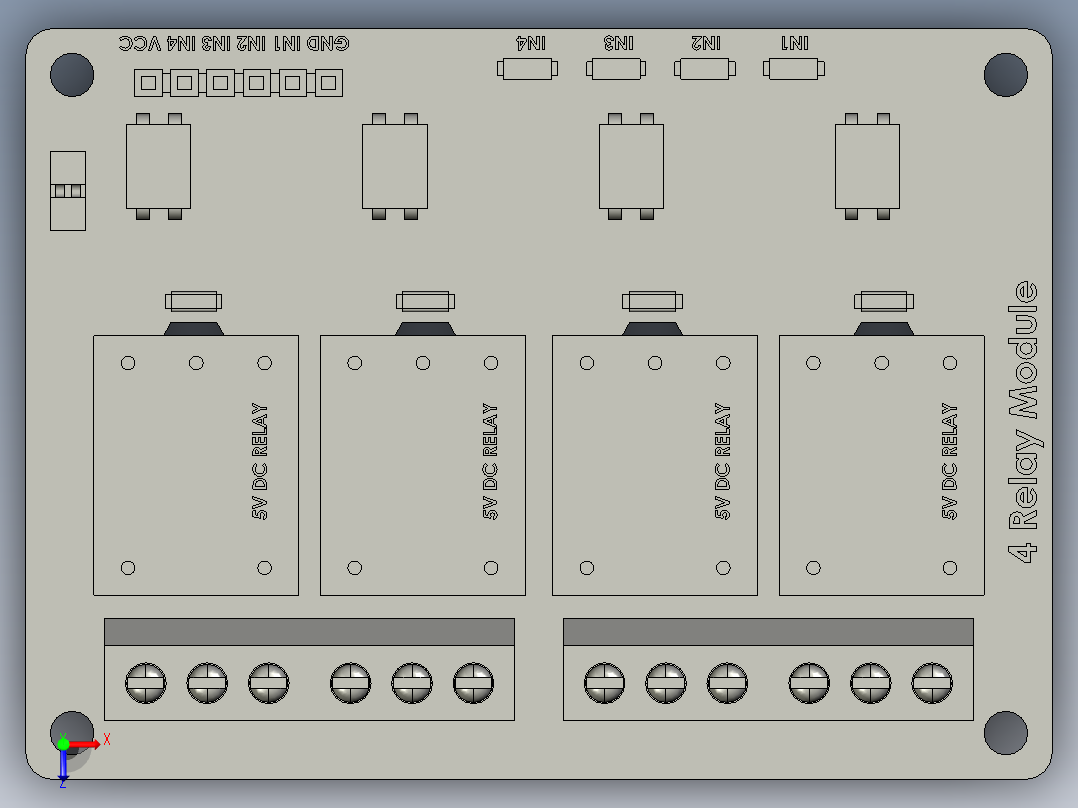Click the last screw of the left terminal block

point(473,683)
